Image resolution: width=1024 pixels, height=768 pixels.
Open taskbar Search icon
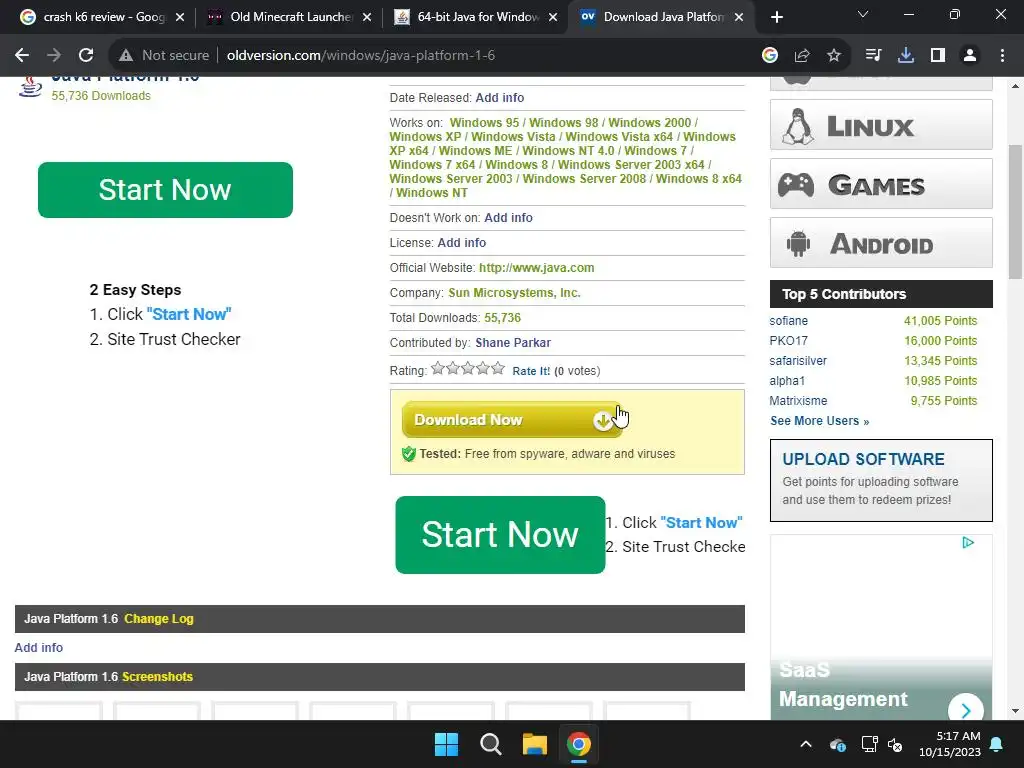(x=490, y=744)
